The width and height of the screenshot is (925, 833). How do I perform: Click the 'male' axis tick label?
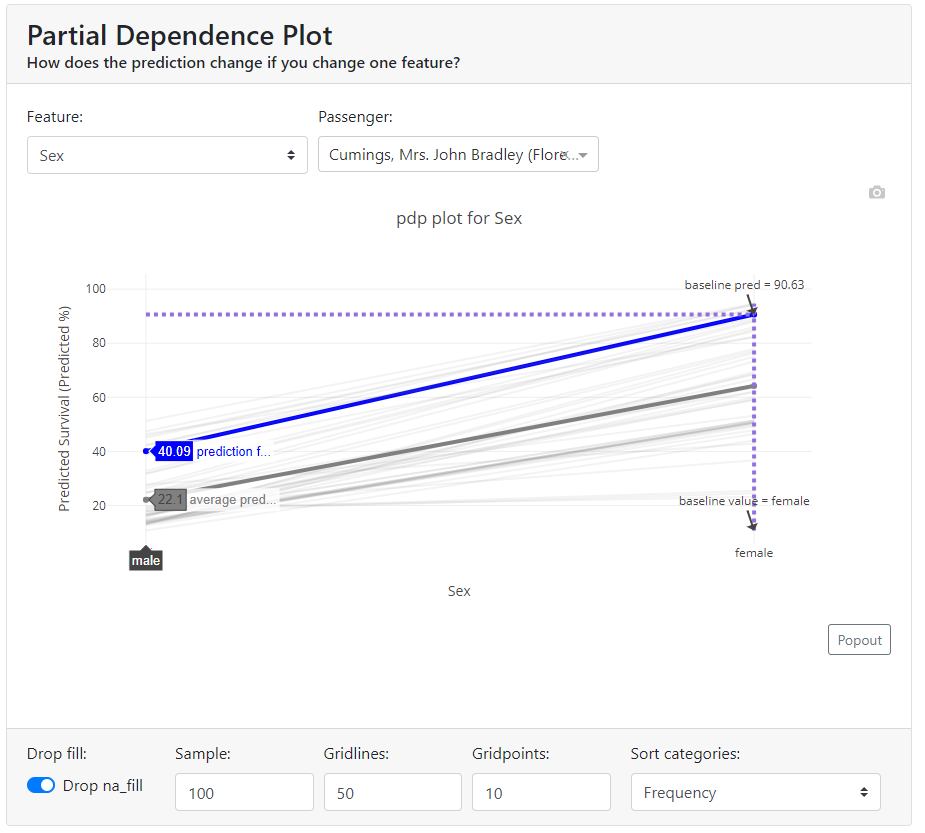click(146, 560)
